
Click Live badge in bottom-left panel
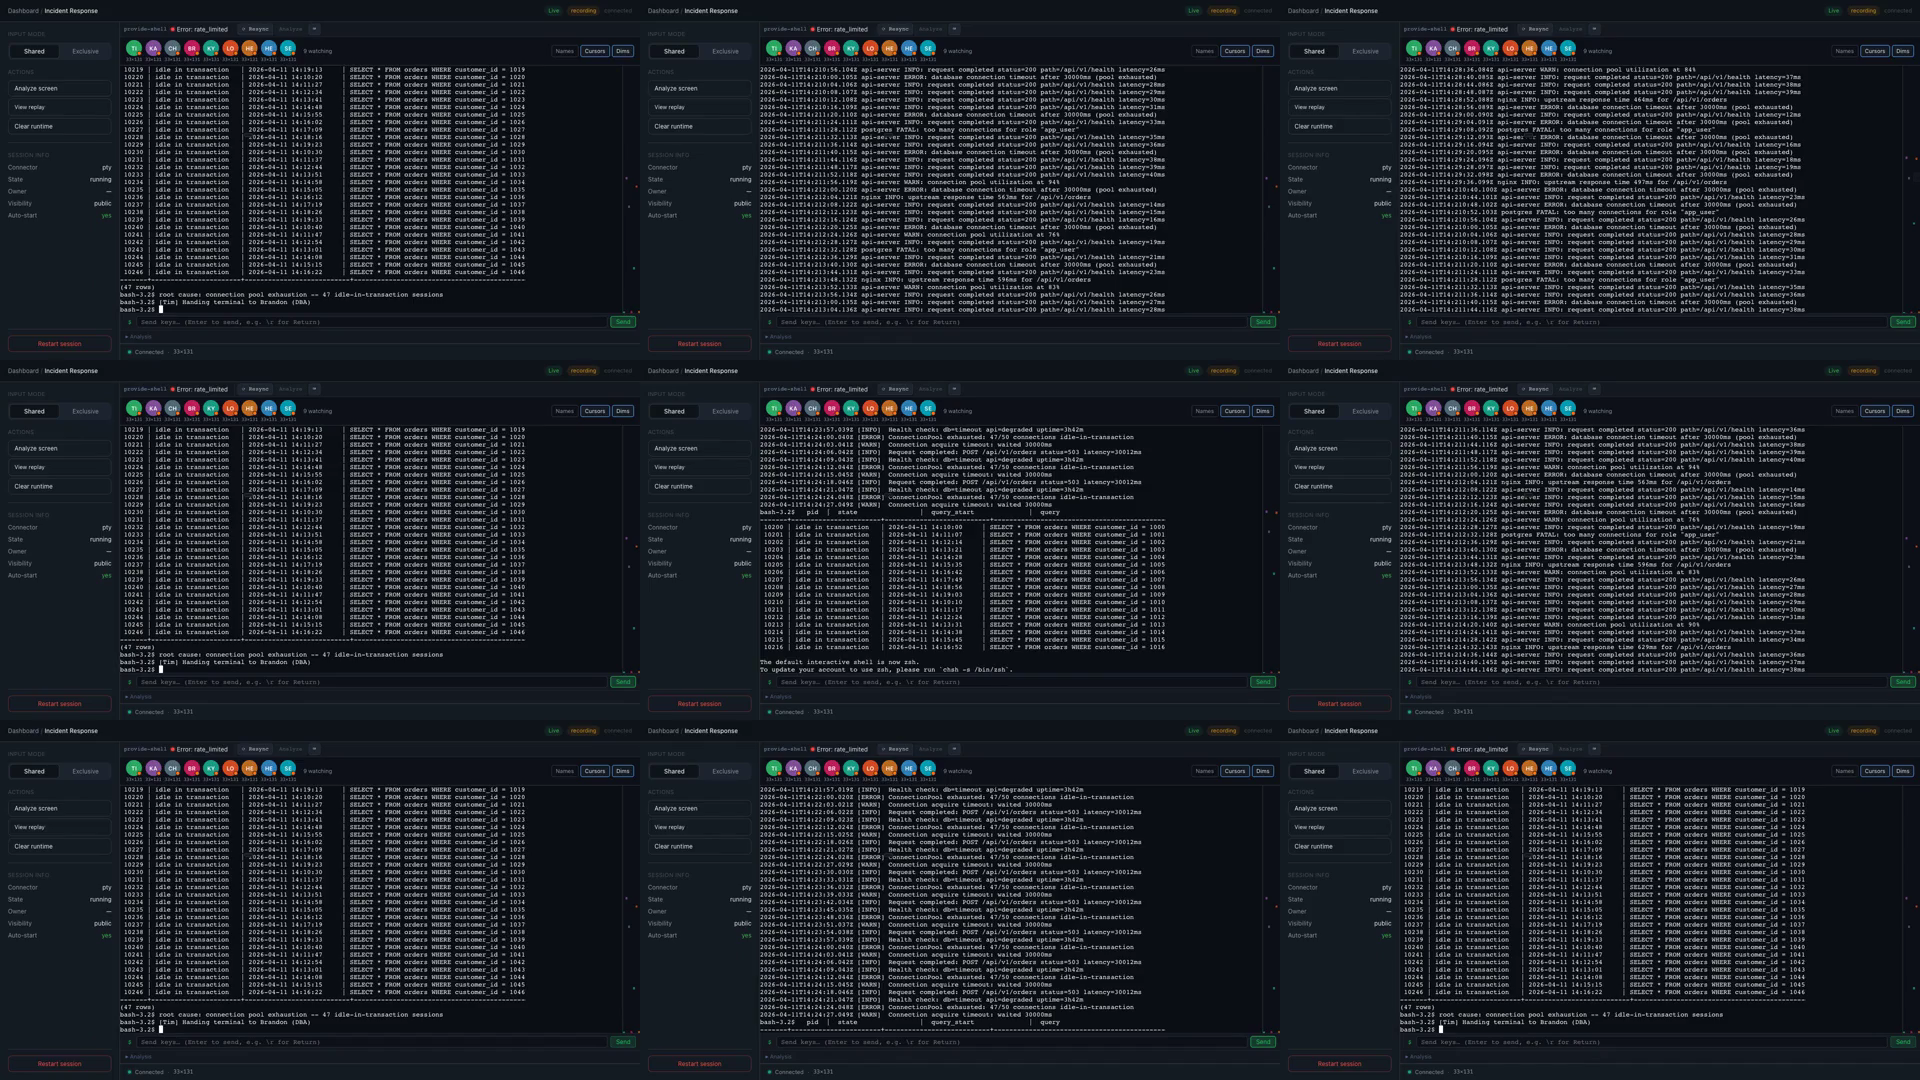coord(553,731)
